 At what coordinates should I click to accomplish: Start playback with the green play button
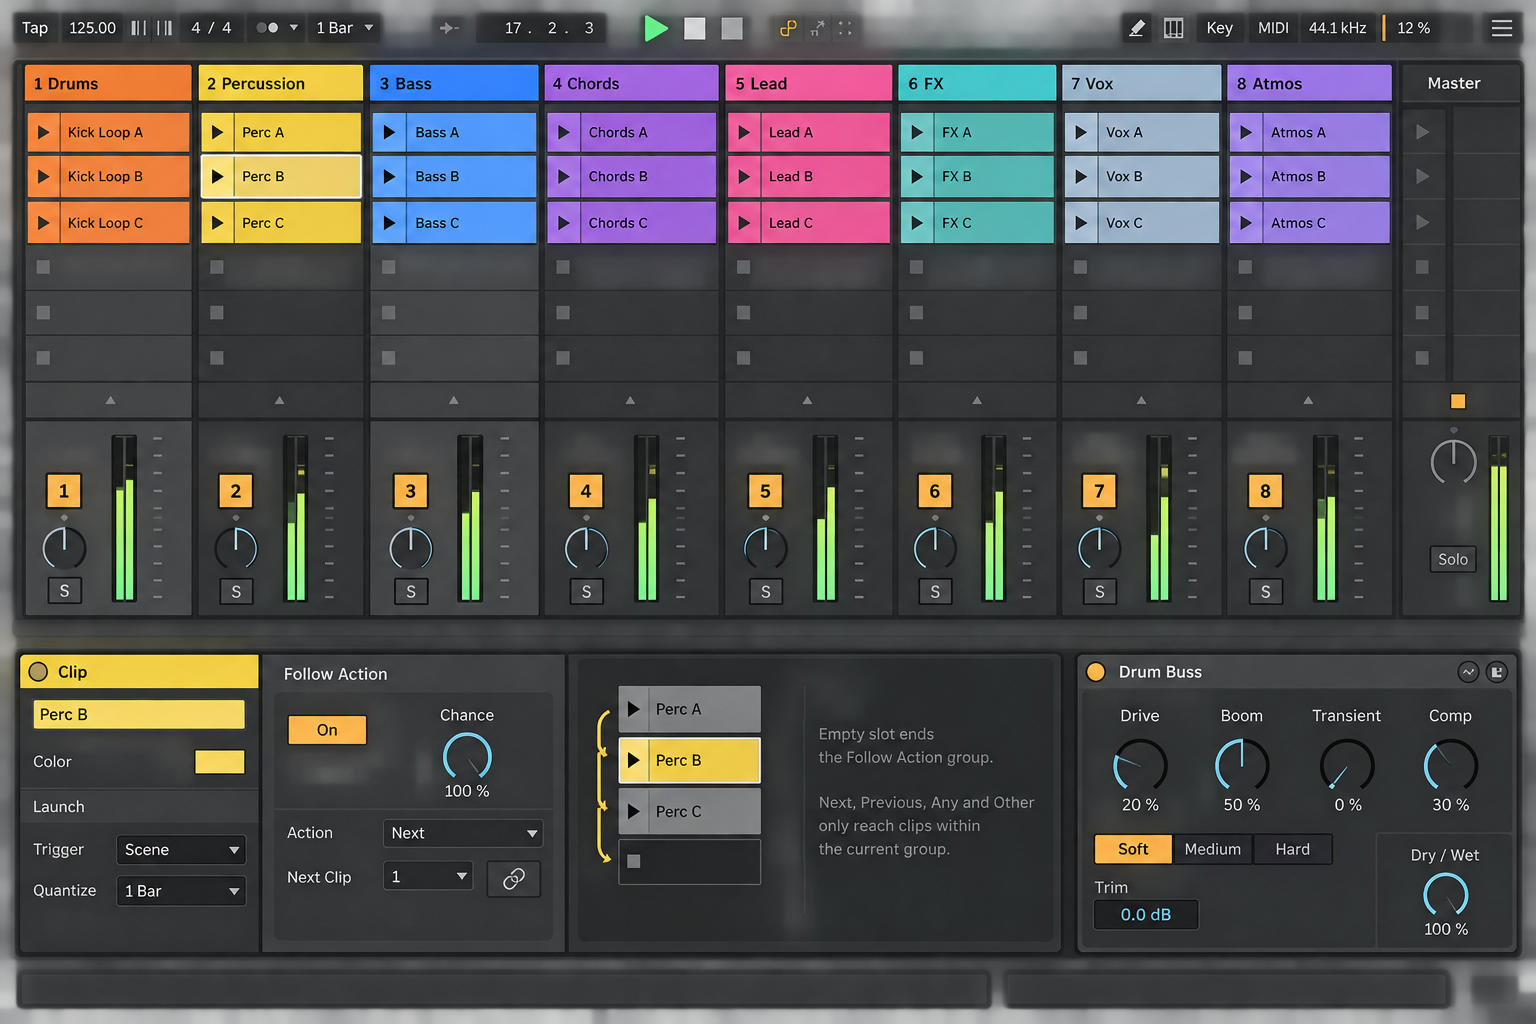tap(656, 28)
